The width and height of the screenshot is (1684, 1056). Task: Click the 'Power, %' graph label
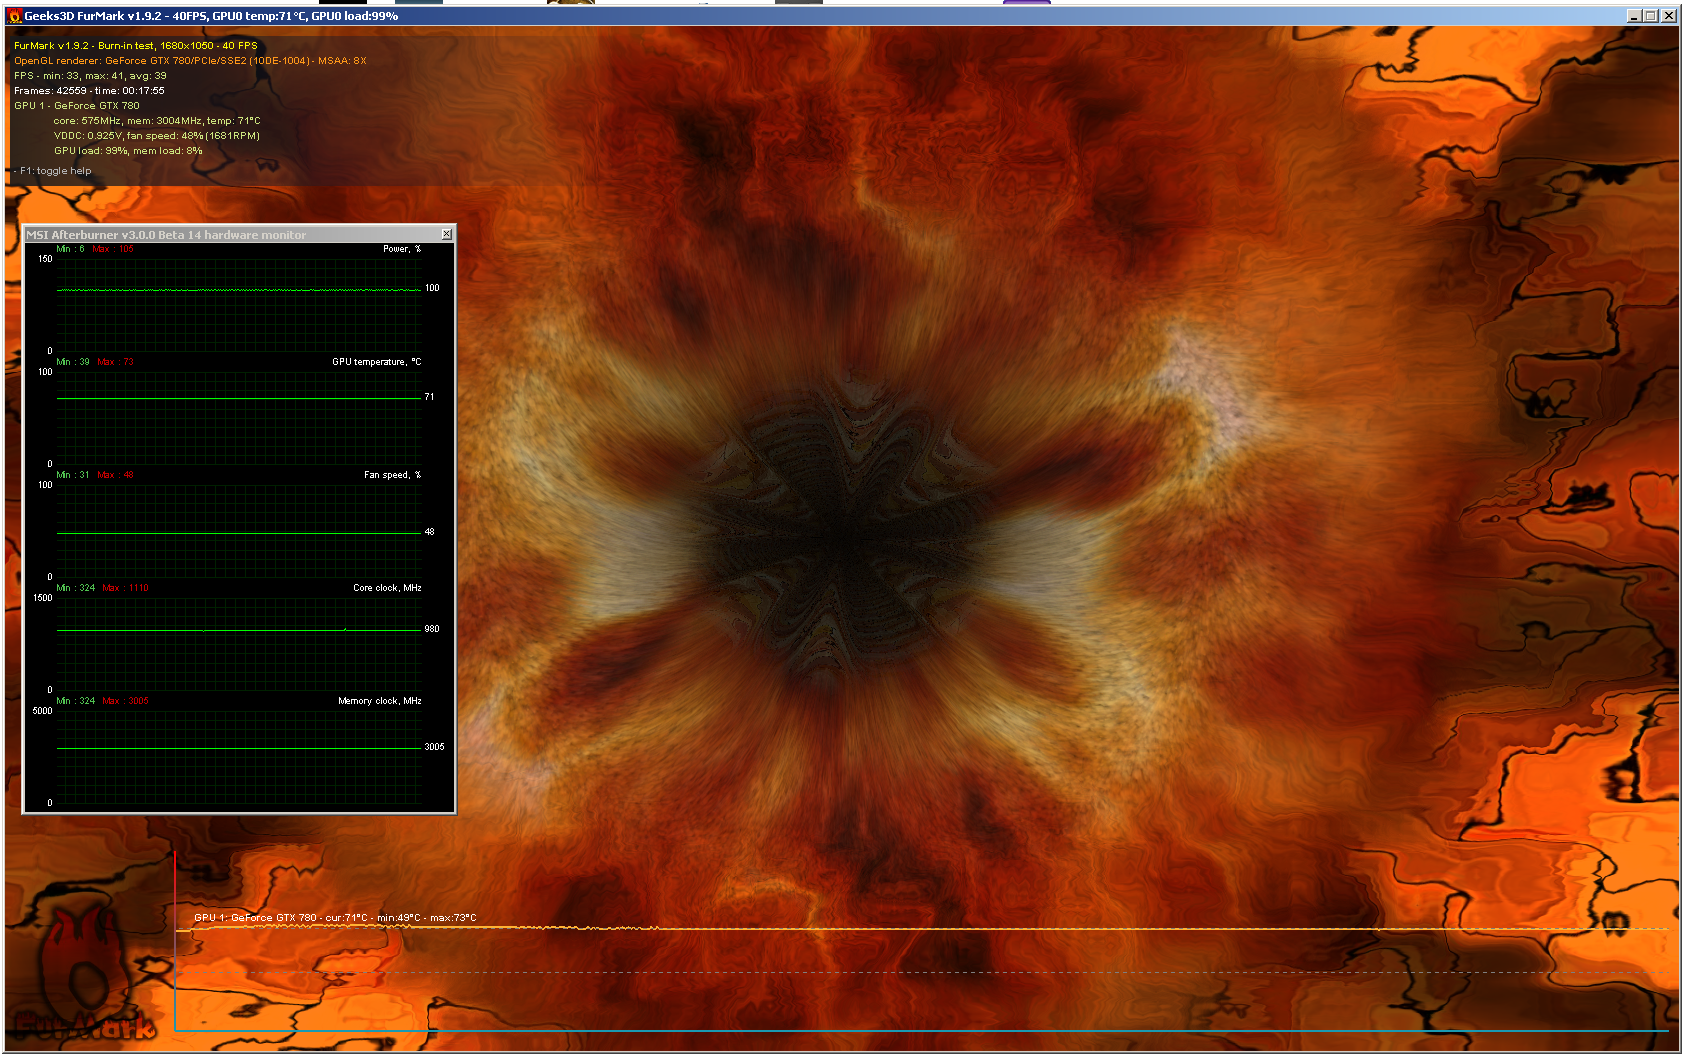402,249
